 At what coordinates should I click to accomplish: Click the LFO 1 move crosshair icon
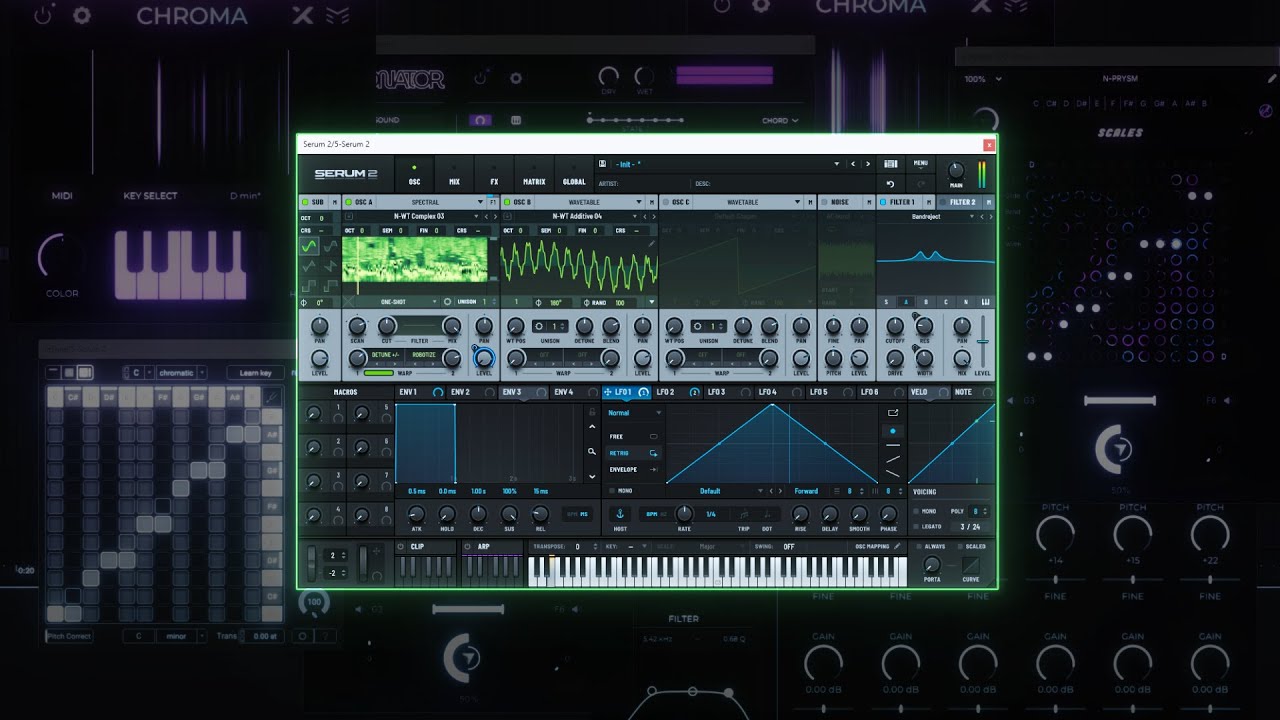607,392
